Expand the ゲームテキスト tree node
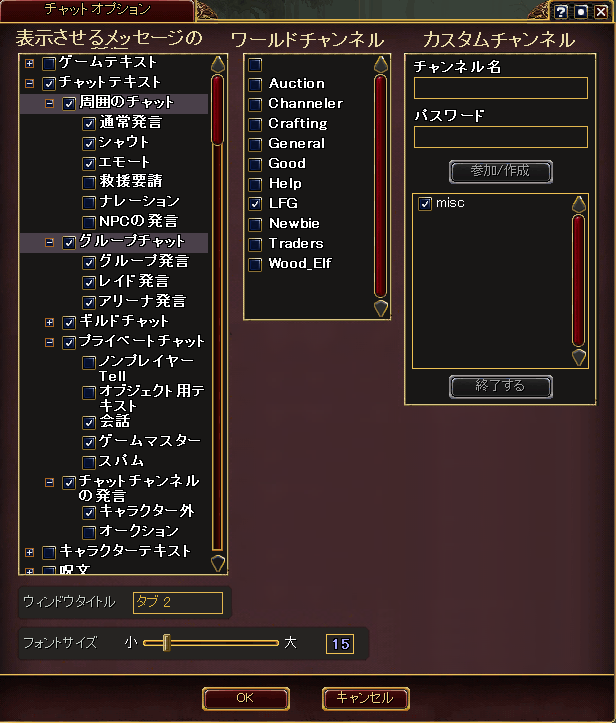616x723 pixels. [30, 63]
